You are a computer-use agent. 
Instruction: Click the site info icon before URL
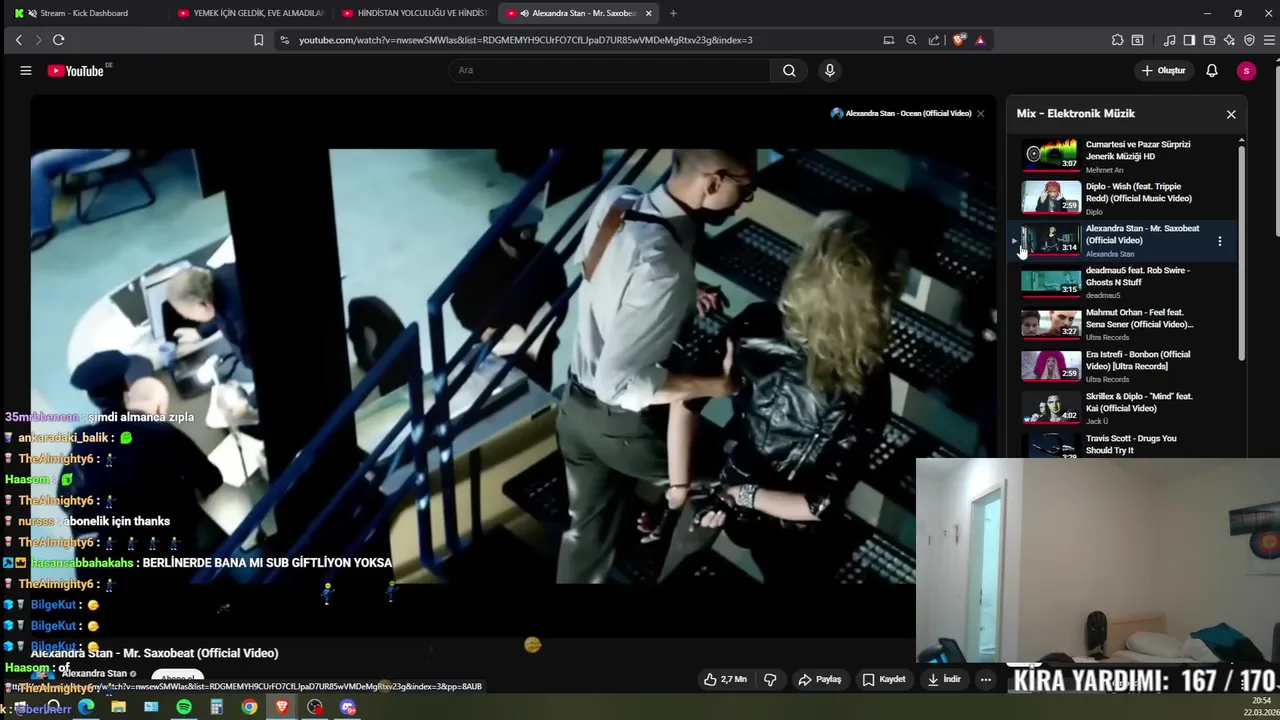[284, 40]
